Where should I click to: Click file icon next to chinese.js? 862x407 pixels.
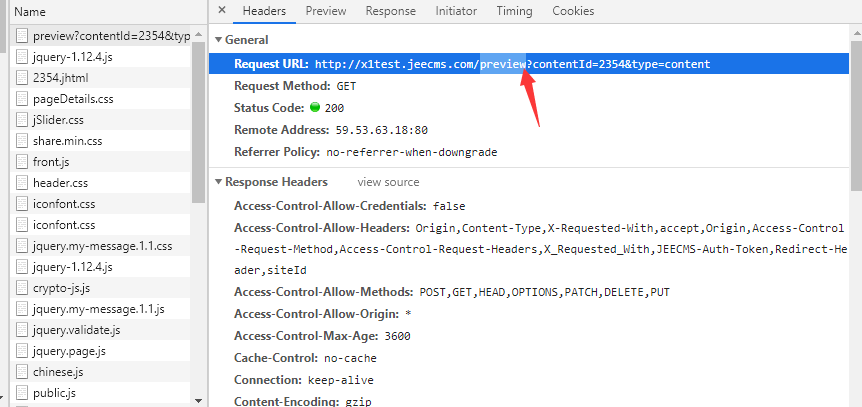click(x=21, y=372)
